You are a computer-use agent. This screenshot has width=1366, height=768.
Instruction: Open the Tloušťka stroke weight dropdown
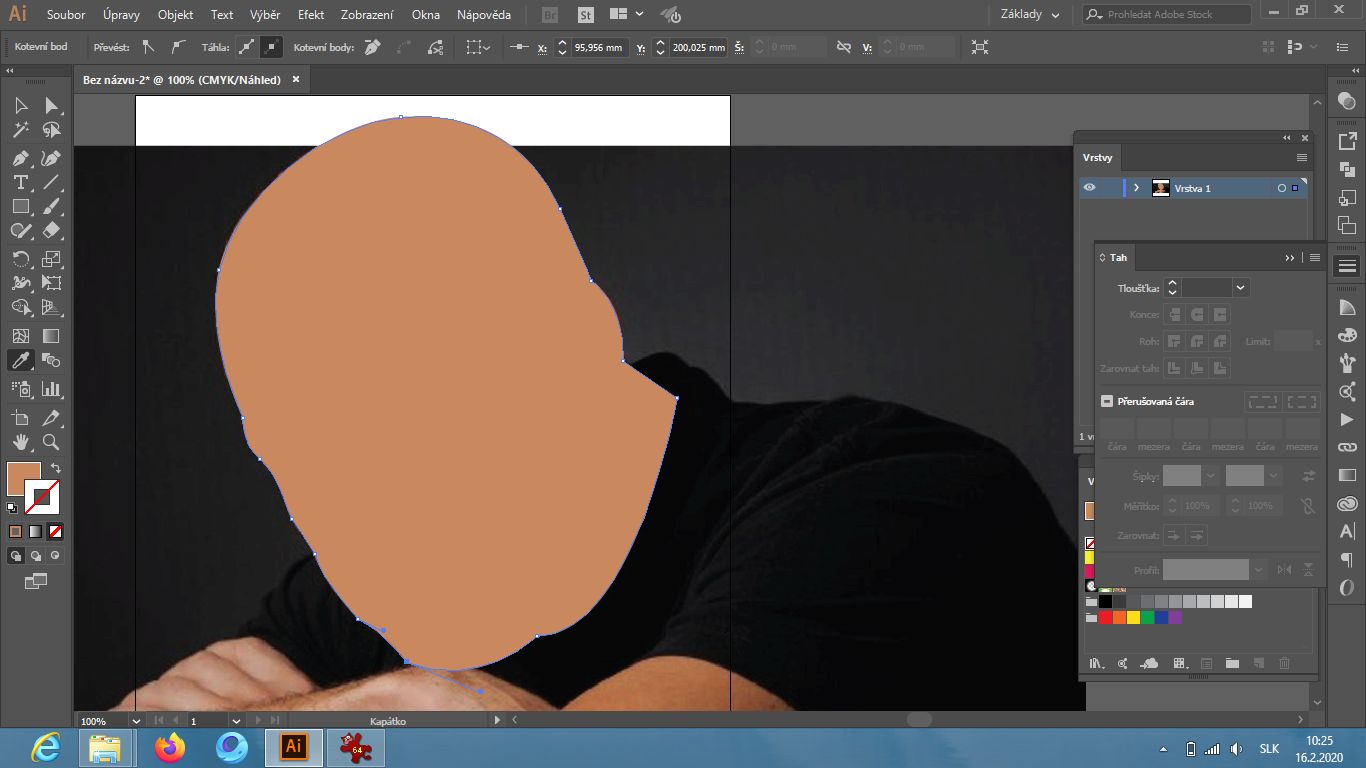point(1241,288)
